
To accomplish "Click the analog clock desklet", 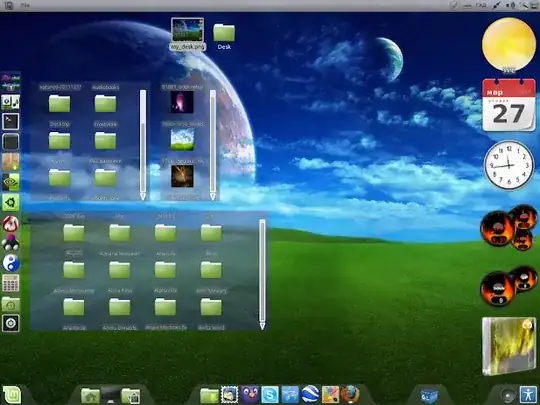I will pyautogui.click(x=509, y=165).
